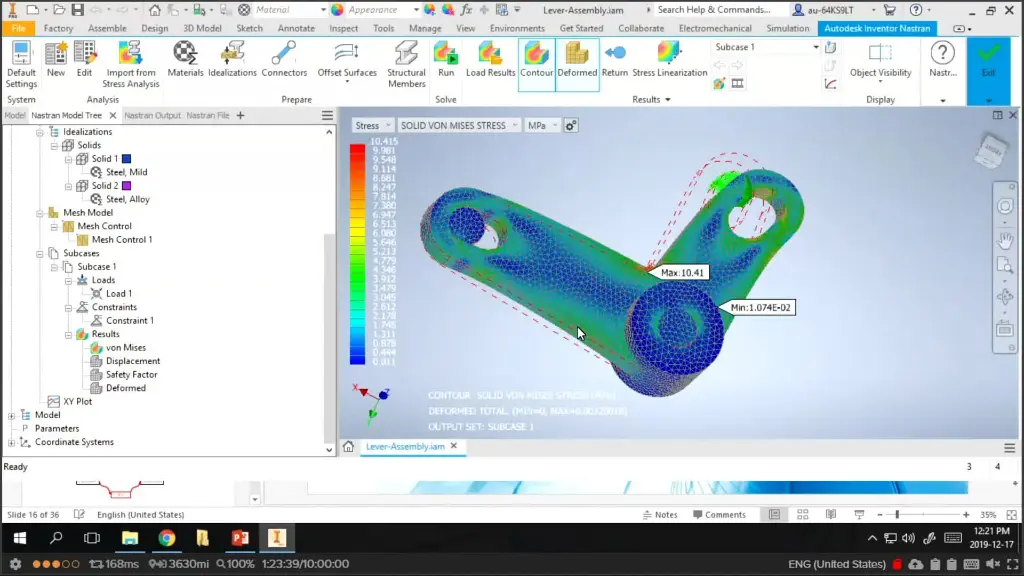Viewport: 1024px width, 576px height.
Task: Switch to the Model browser tab
Action: [x=14, y=115]
